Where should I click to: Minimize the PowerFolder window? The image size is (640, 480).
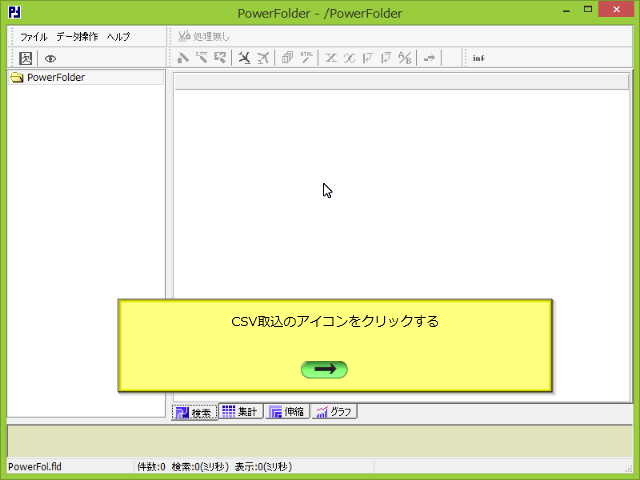click(566, 10)
